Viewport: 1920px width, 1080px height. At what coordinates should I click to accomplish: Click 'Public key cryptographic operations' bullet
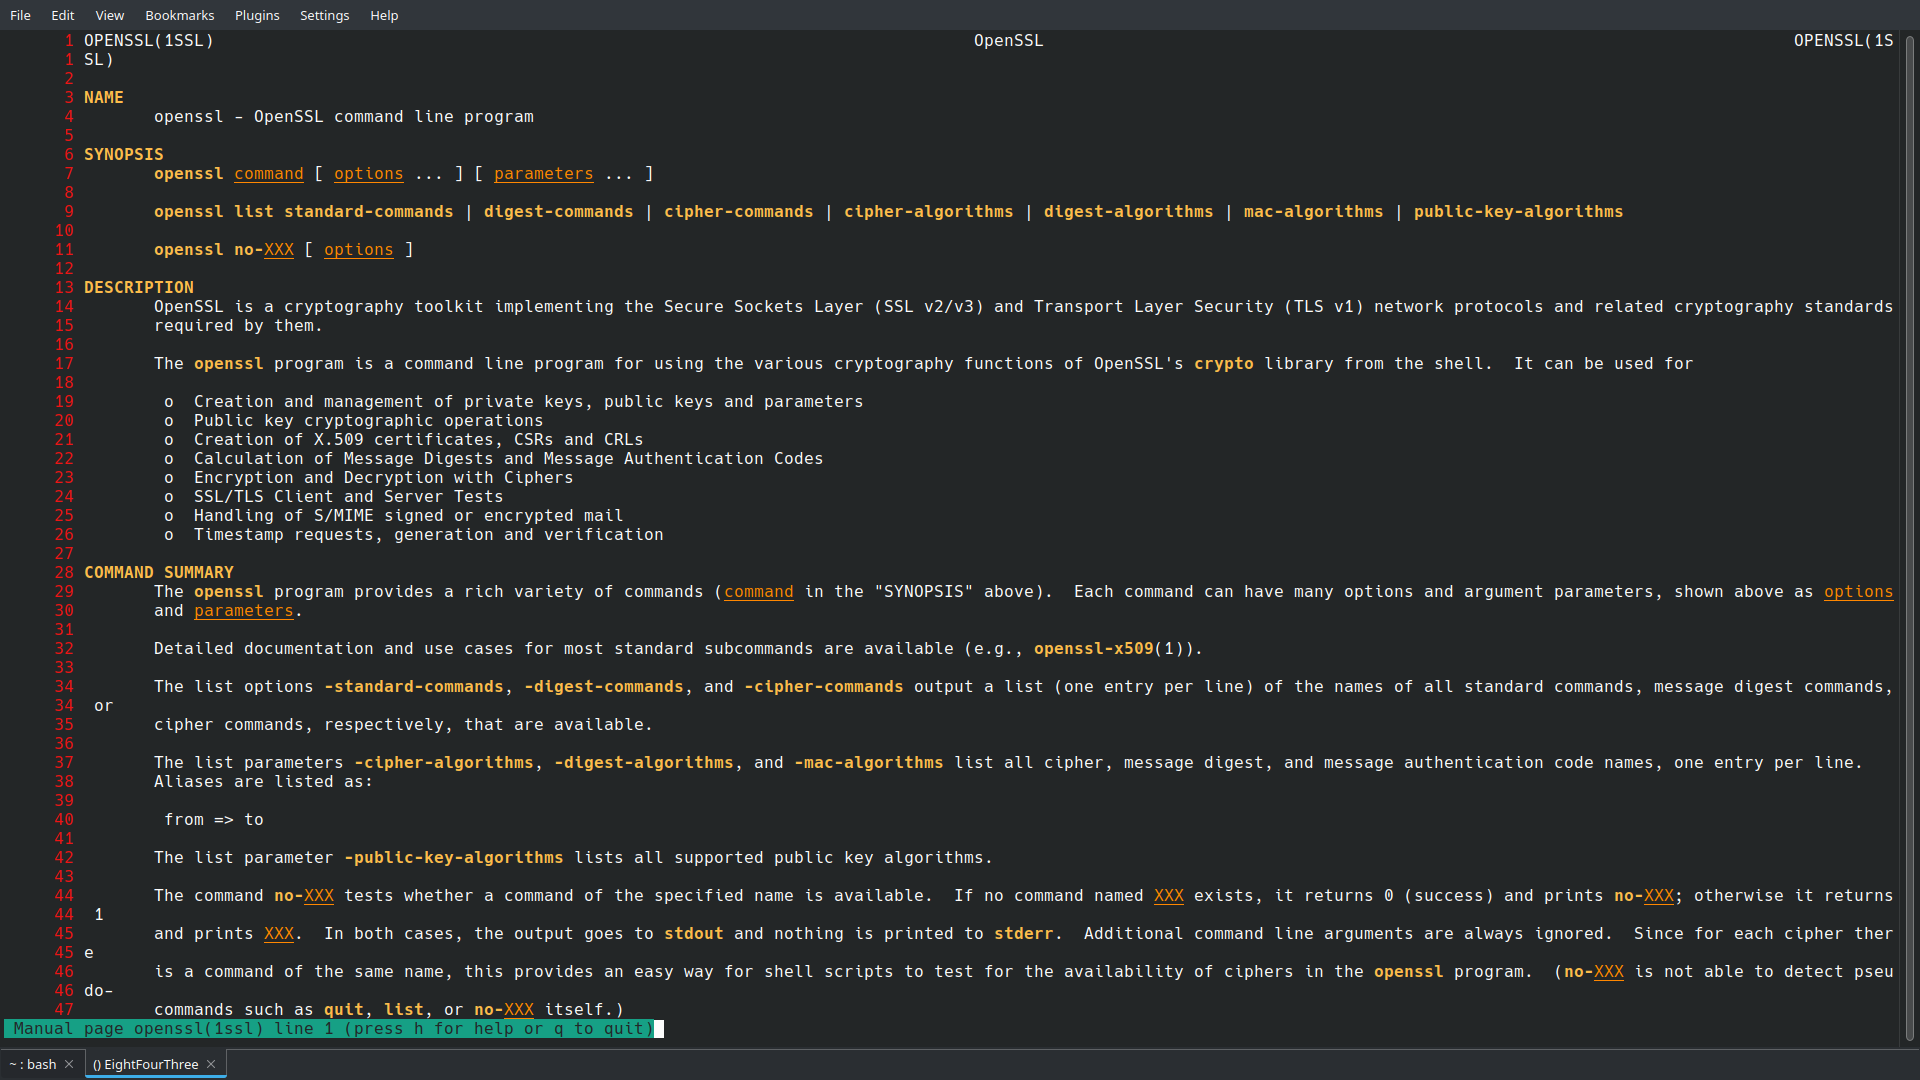369,421
